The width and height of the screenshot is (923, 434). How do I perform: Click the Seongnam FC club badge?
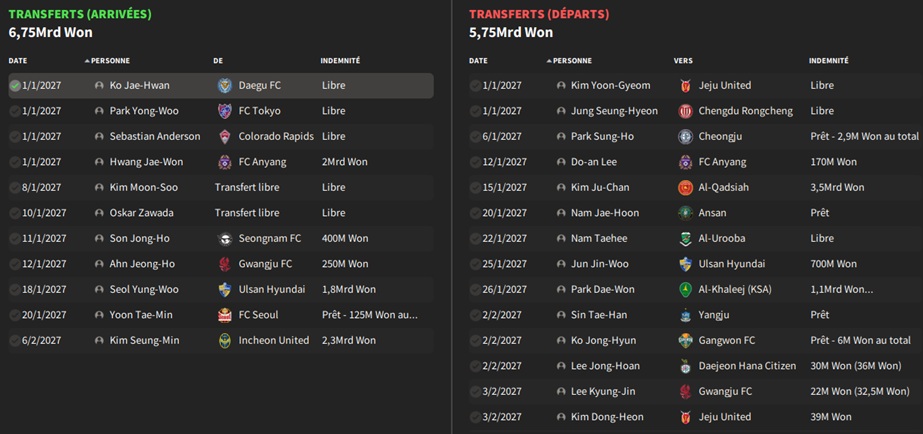pyautogui.click(x=224, y=239)
